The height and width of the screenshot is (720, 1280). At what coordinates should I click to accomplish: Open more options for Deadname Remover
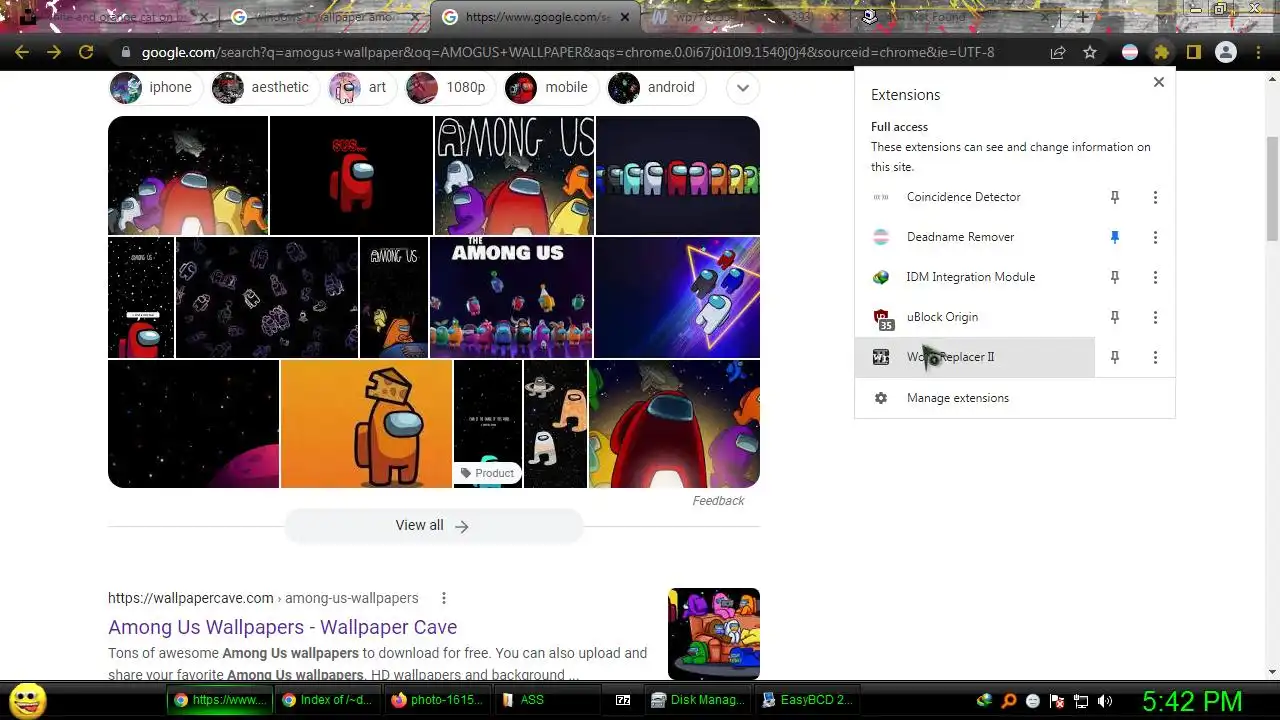click(x=1155, y=237)
